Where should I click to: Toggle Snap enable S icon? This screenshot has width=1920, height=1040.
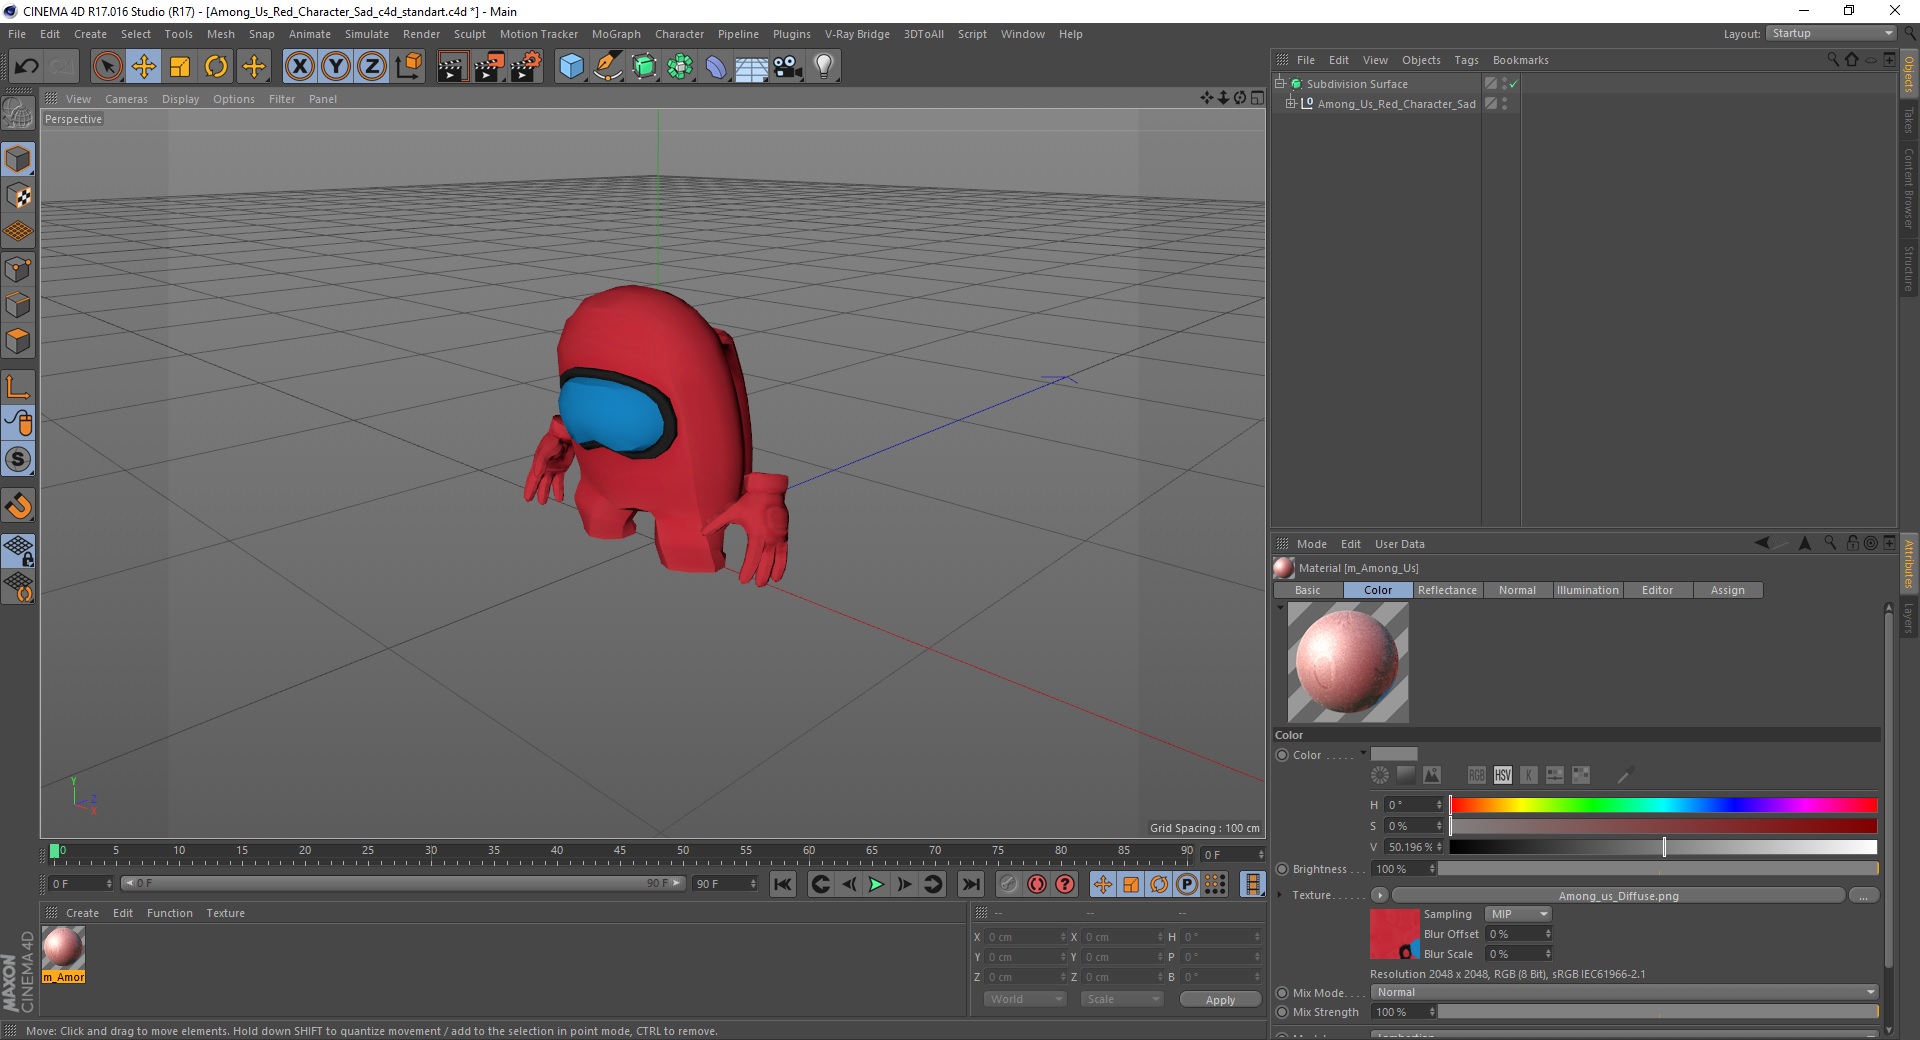pos(18,459)
